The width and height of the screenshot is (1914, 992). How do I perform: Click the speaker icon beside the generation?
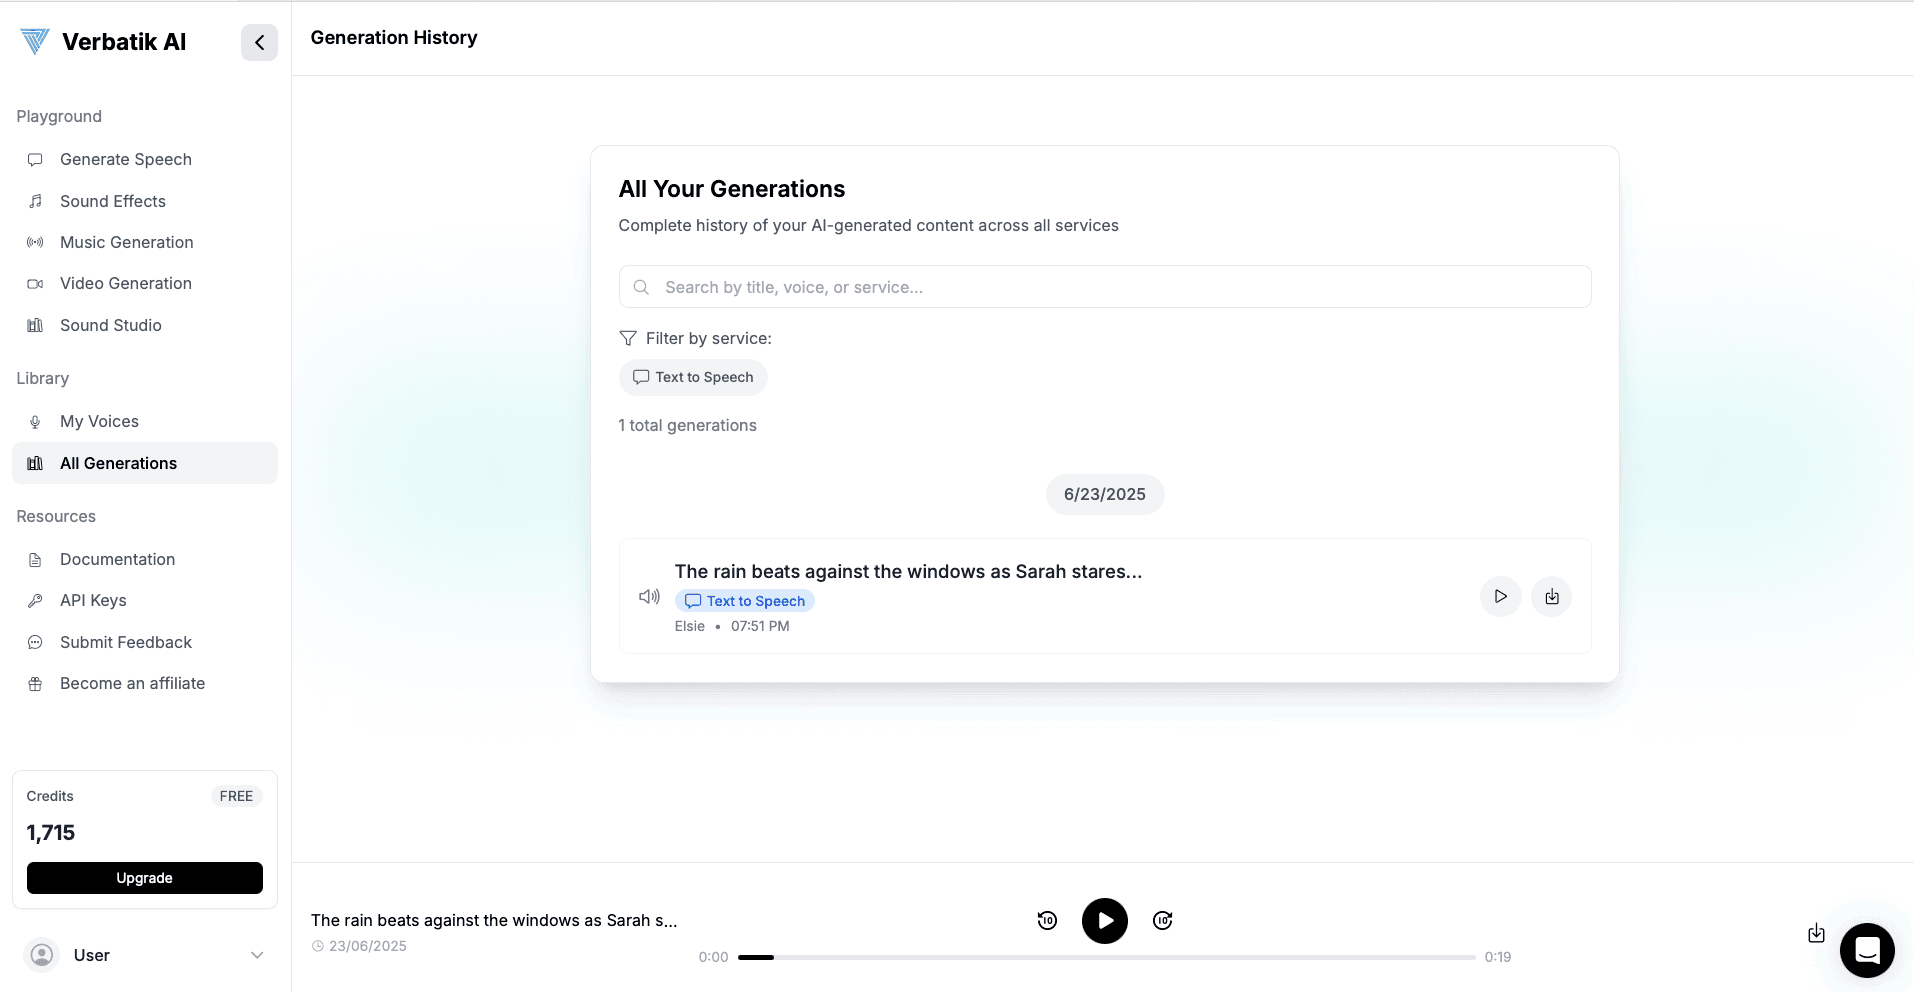[x=649, y=596]
